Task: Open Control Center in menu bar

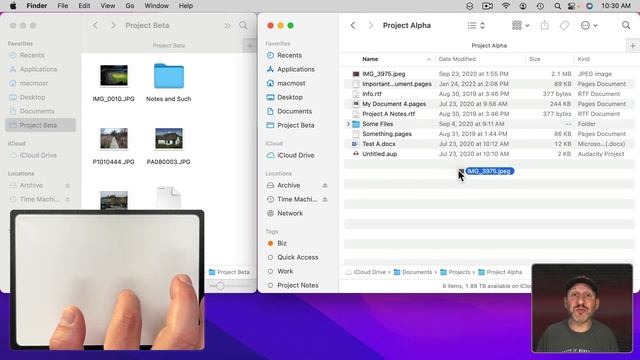Action: click(x=572, y=6)
